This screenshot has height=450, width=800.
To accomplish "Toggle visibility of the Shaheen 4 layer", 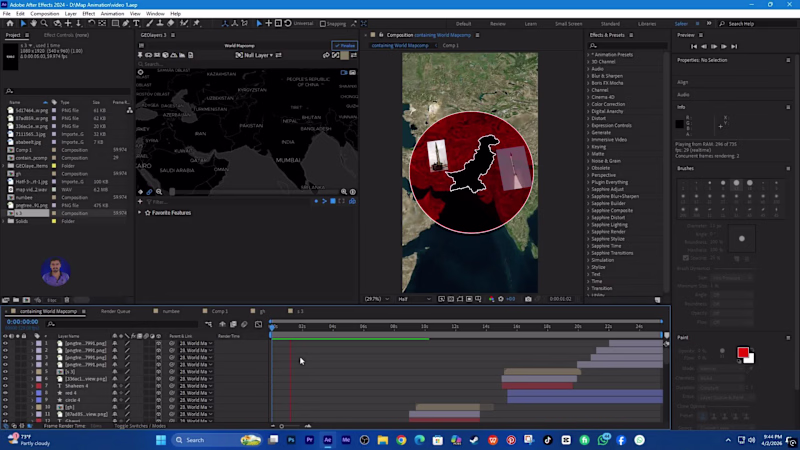I will tap(5, 385).
